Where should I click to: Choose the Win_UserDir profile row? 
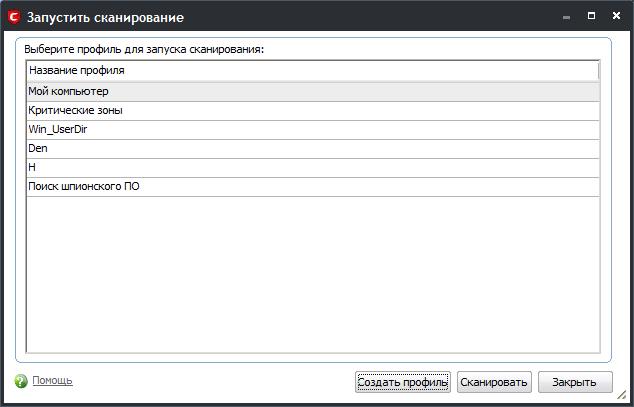tap(313, 130)
